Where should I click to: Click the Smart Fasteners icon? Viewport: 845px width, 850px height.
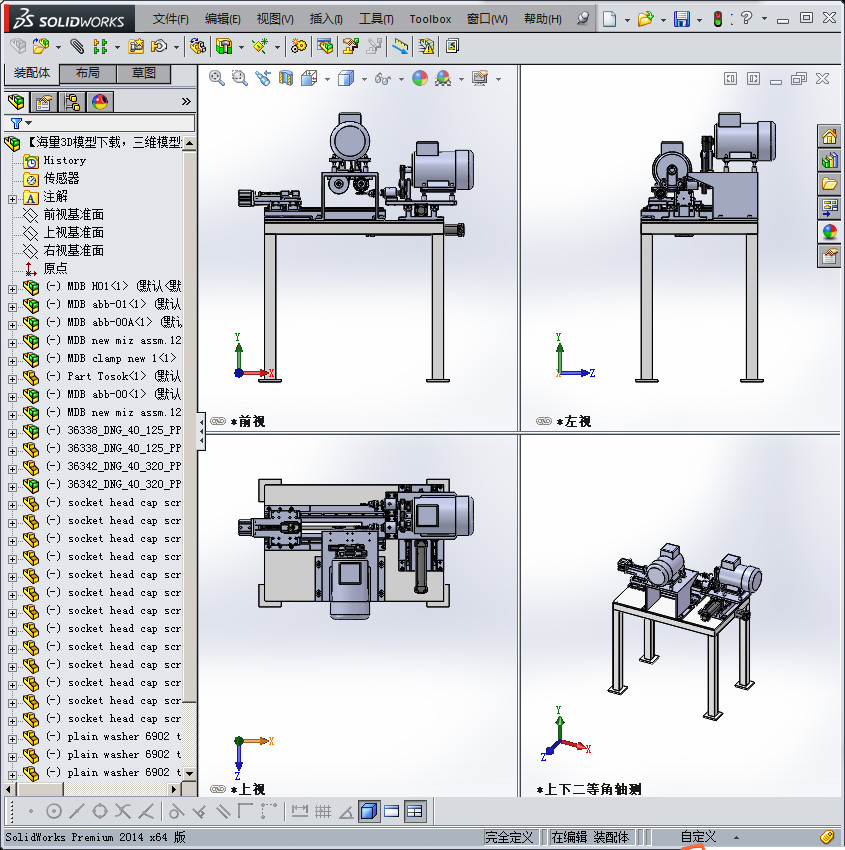point(136,47)
